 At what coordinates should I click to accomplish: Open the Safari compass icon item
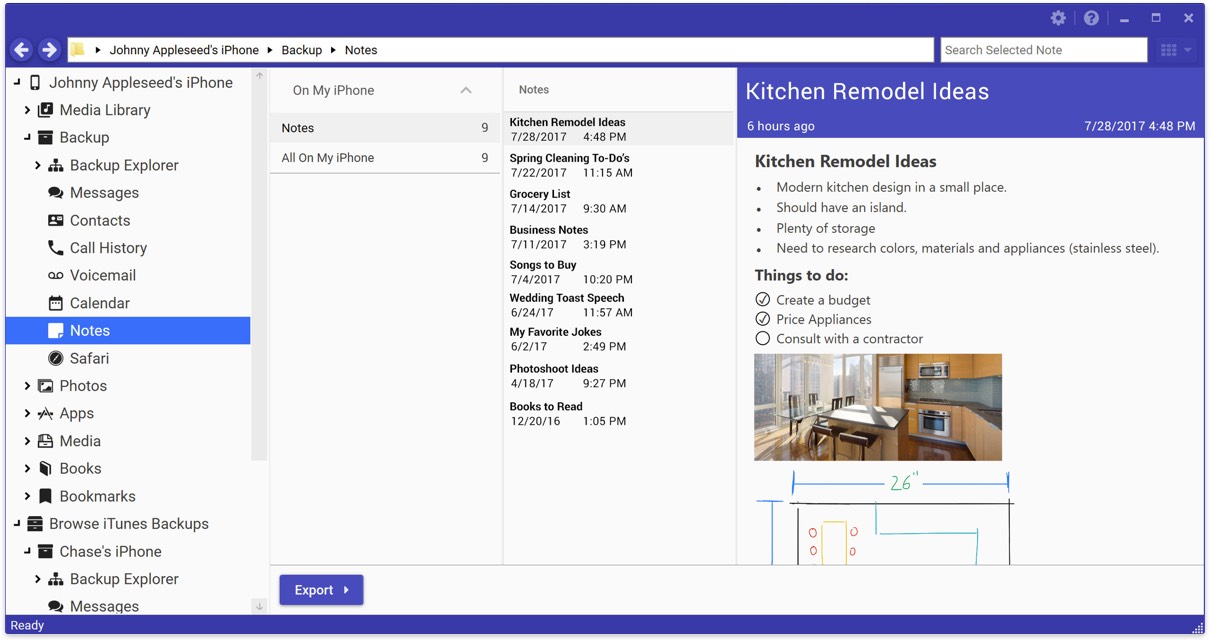(56, 358)
